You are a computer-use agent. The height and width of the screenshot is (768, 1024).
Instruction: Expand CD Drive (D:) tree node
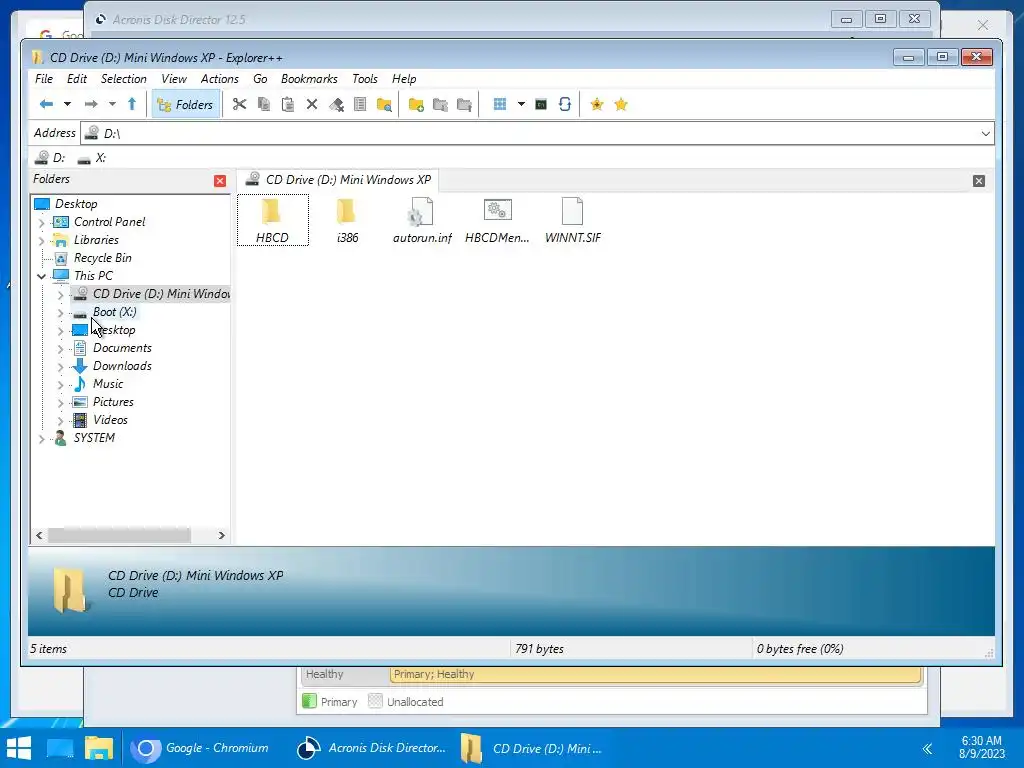pos(61,295)
